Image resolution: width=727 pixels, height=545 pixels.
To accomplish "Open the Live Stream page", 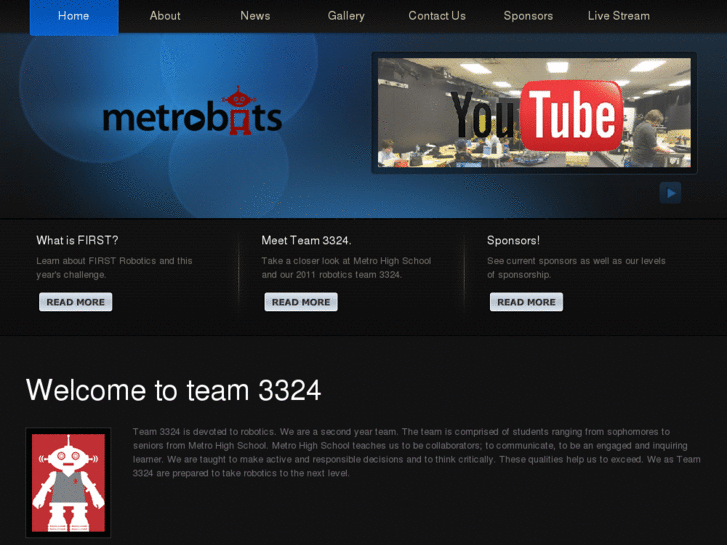I will (x=619, y=16).
